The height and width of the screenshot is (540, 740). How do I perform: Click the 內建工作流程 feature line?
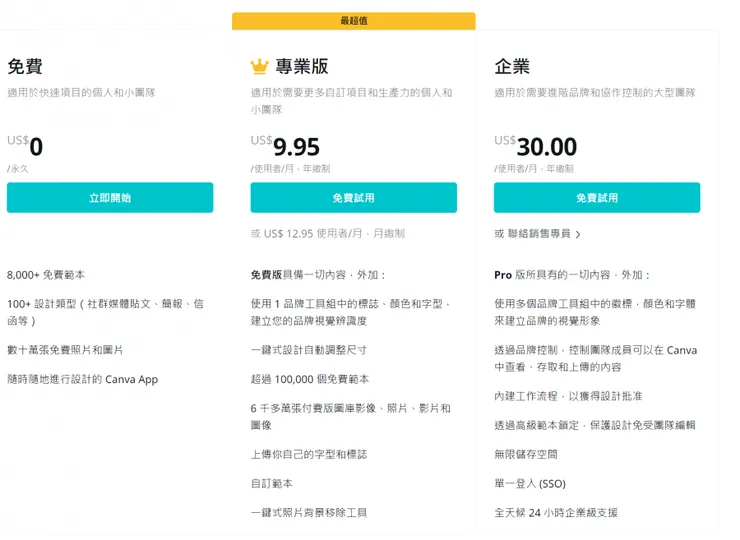pos(568,396)
